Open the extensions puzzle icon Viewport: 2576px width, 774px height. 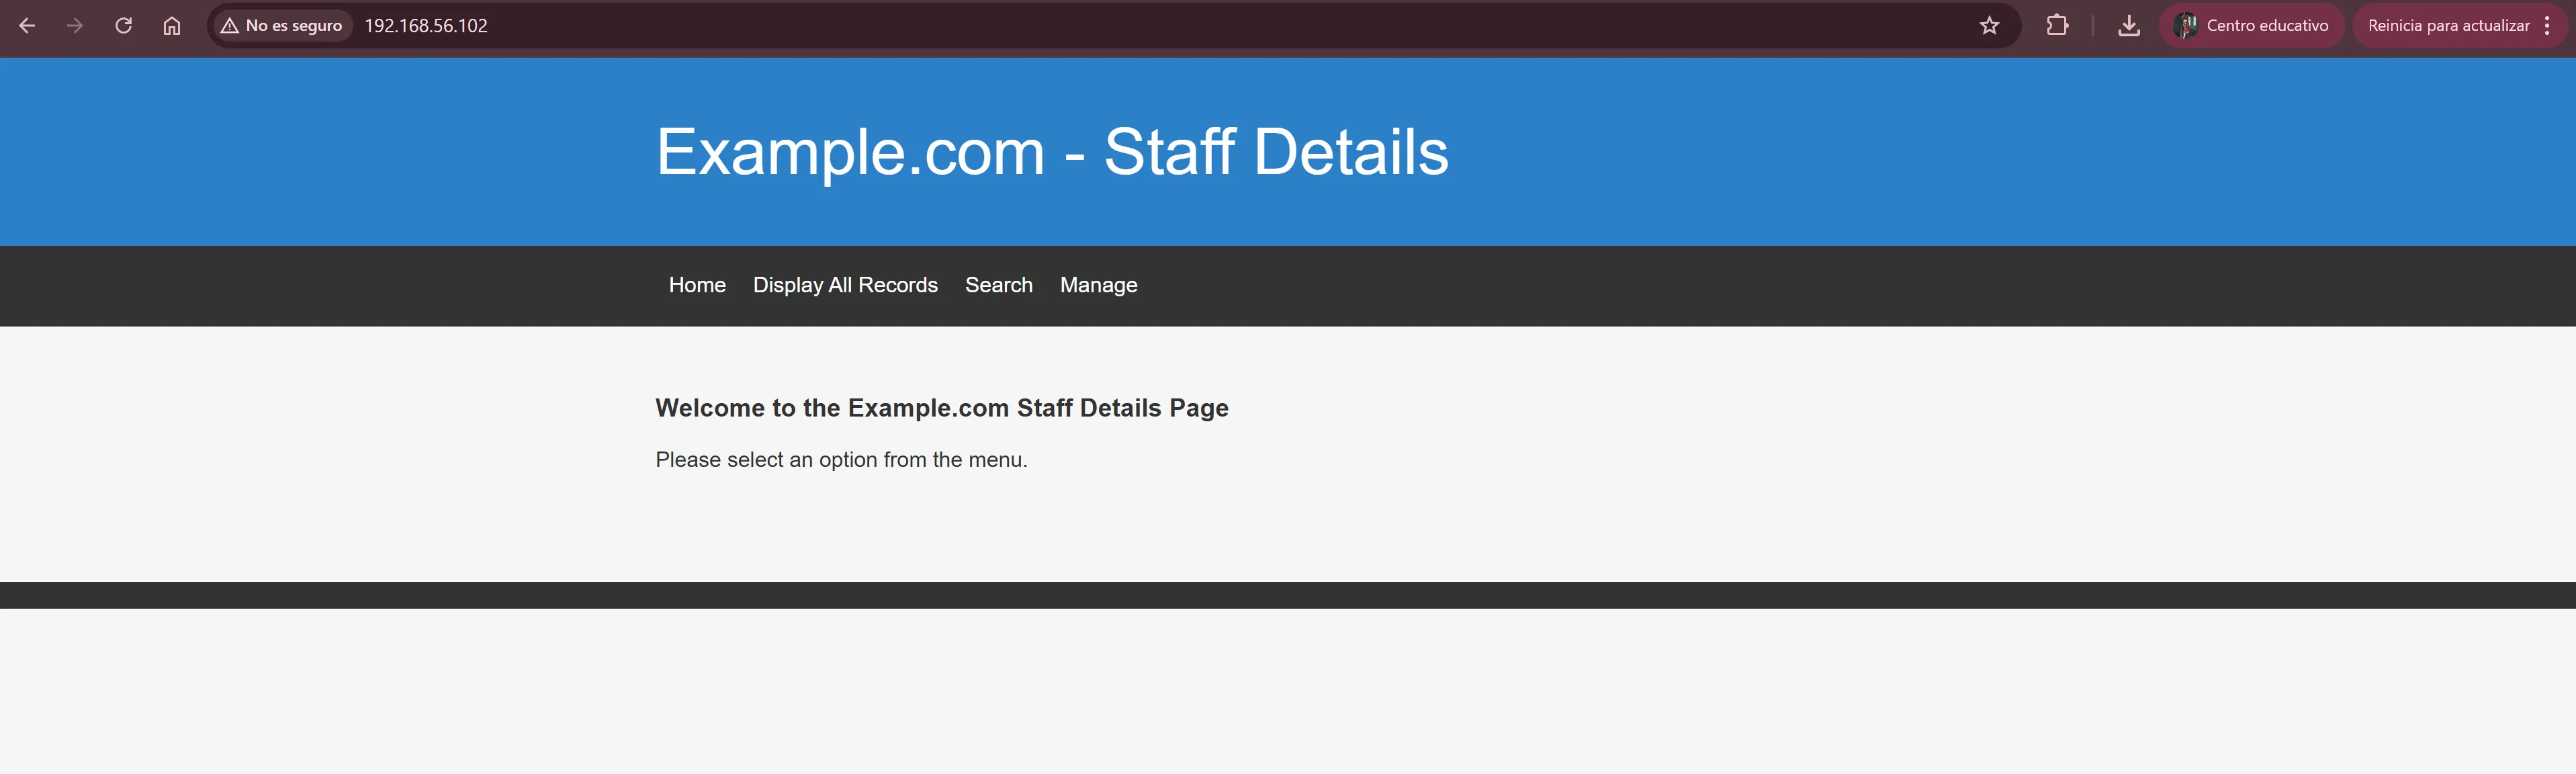[x=2057, y=26]
